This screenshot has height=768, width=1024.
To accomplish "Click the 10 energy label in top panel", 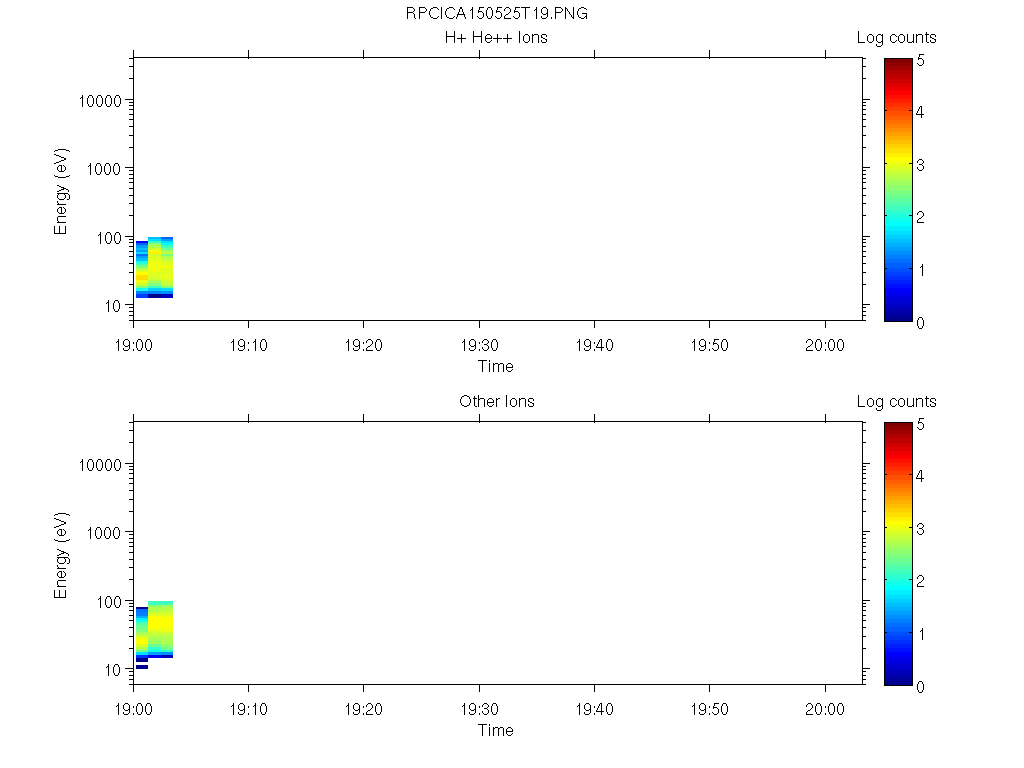I will pos(113,306).
